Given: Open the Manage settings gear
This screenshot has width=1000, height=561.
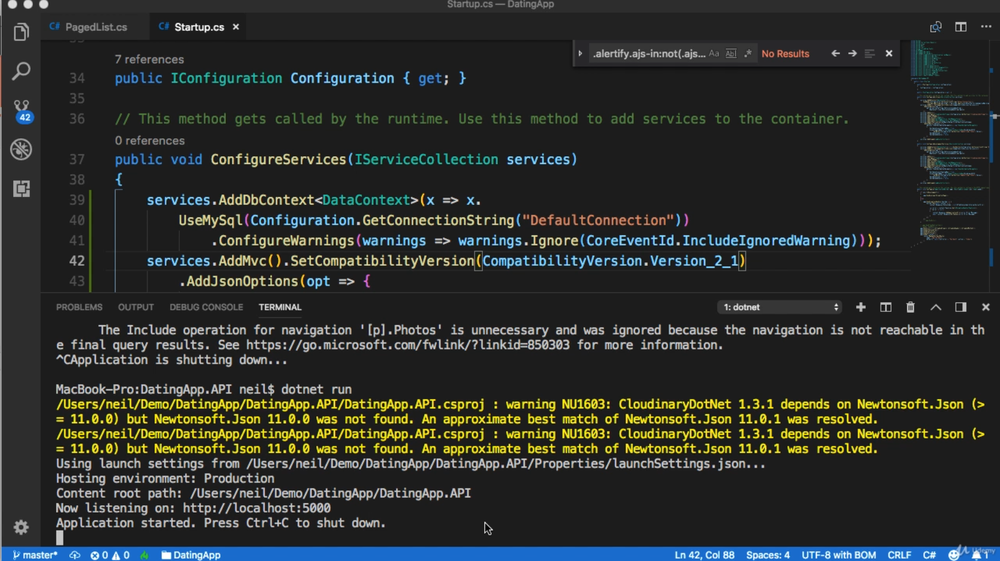Looking at the screenshot, I should pos(21,527).
